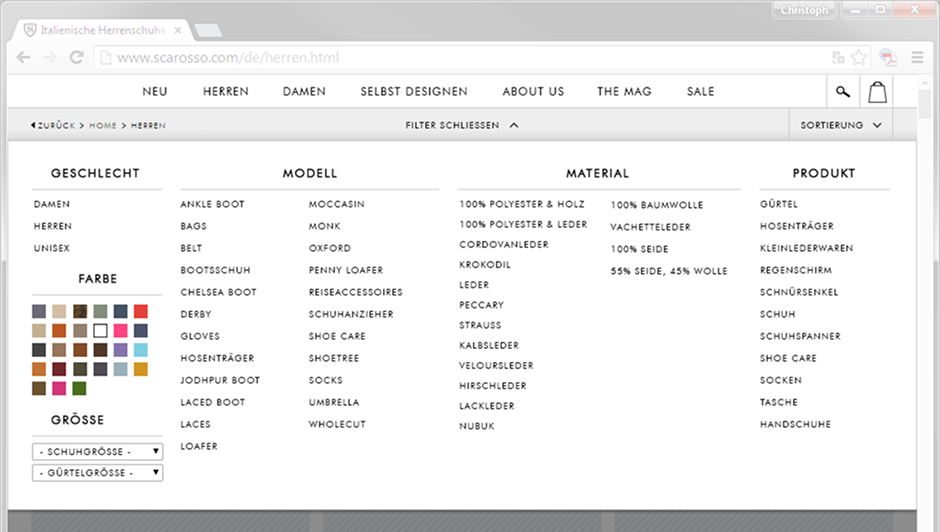Image resolution: width=940 pixels, height=532 pixels.
Task: Pick the red color swatch
Action: pos(141,311)
